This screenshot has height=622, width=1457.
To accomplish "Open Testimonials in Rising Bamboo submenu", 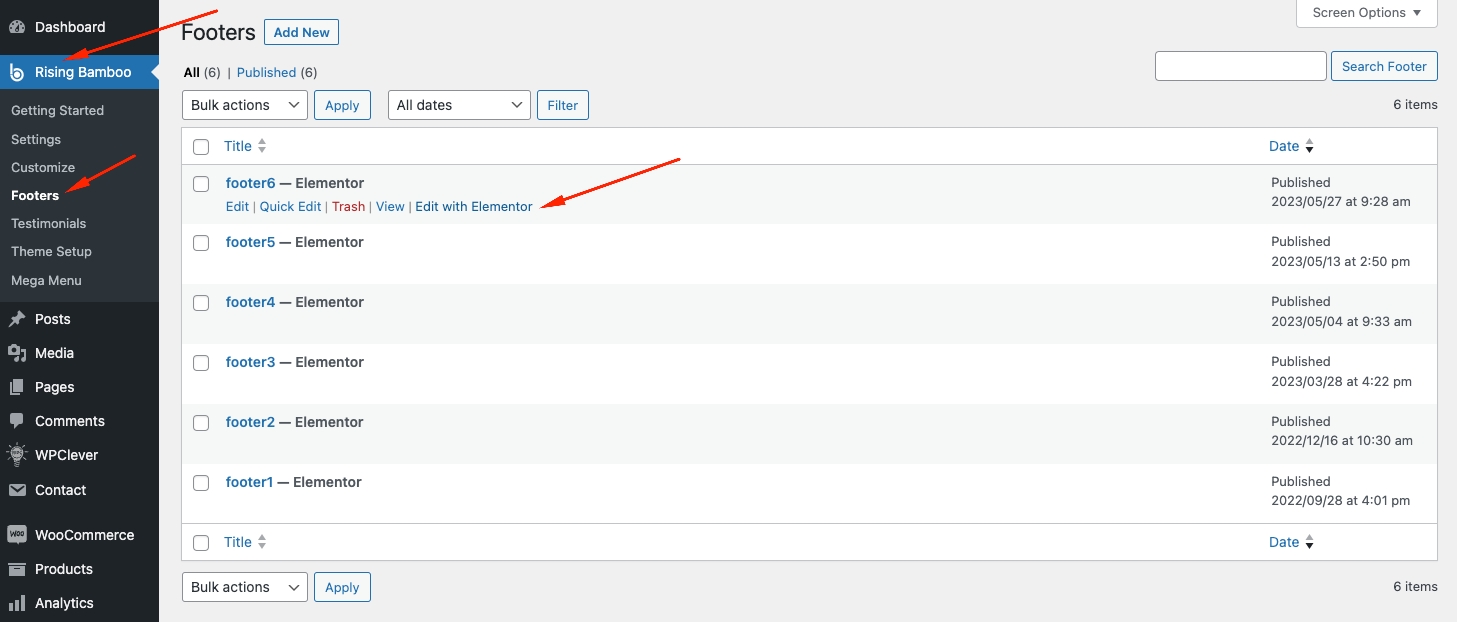I will (48, 223).
